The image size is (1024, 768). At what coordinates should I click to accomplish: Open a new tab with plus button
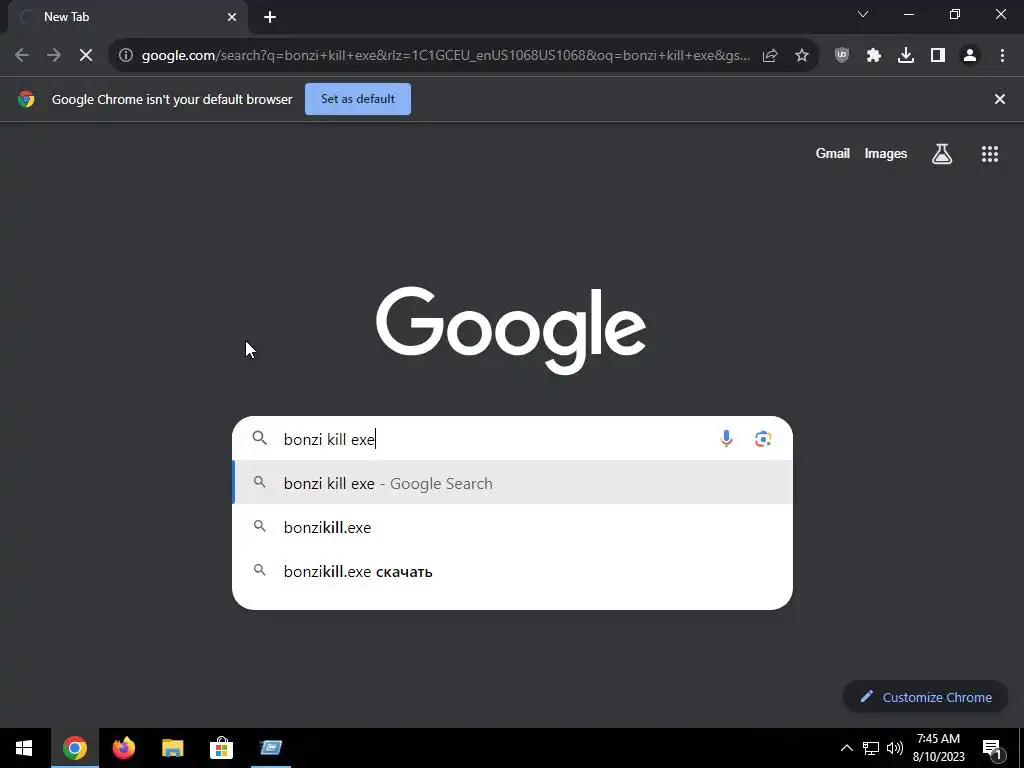pyautogui.click(x=270, y=17)
